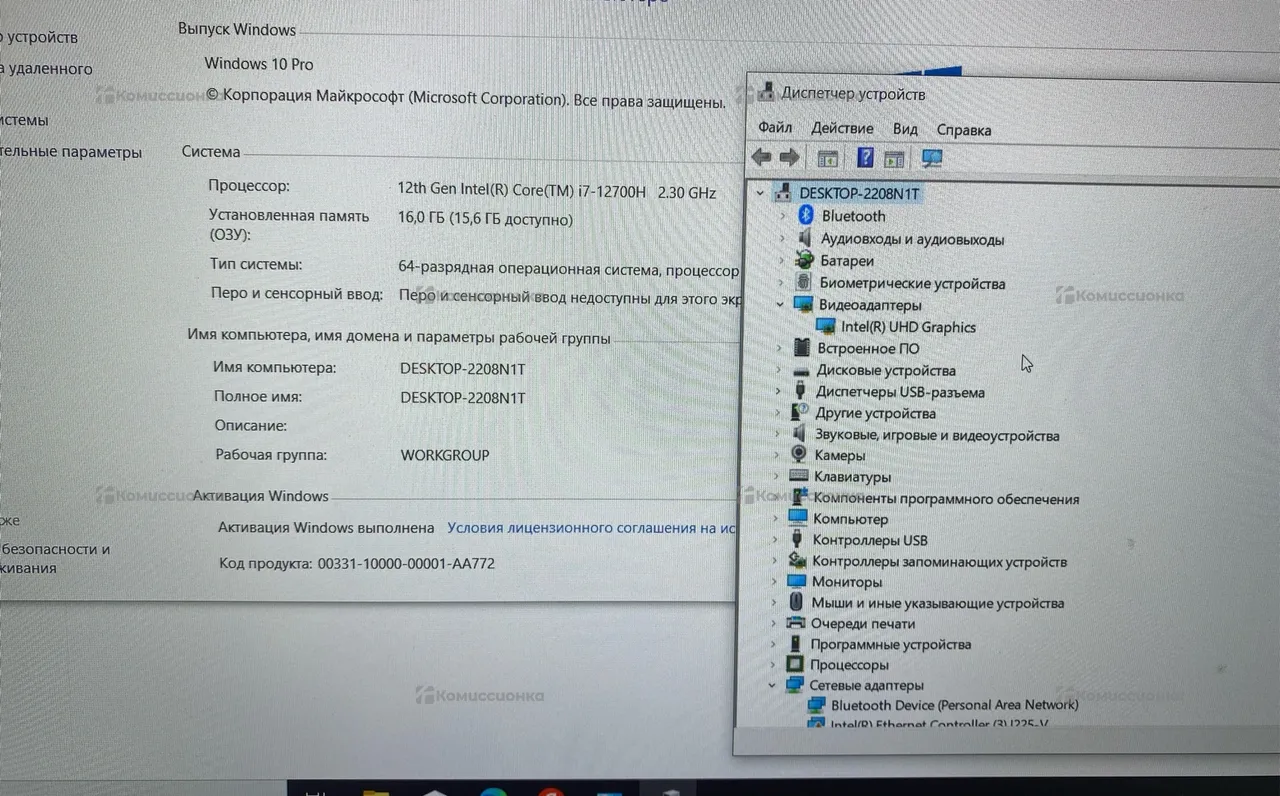Expand Контроллеры запоминающих устройств

point(775,561)
